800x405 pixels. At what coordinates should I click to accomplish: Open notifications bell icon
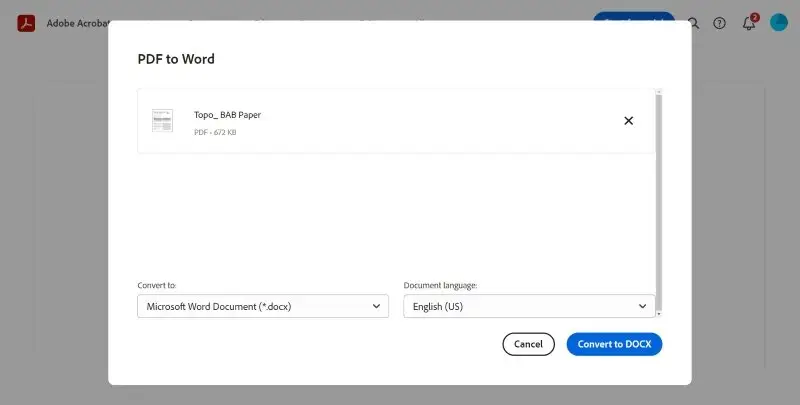coord(749,23)
